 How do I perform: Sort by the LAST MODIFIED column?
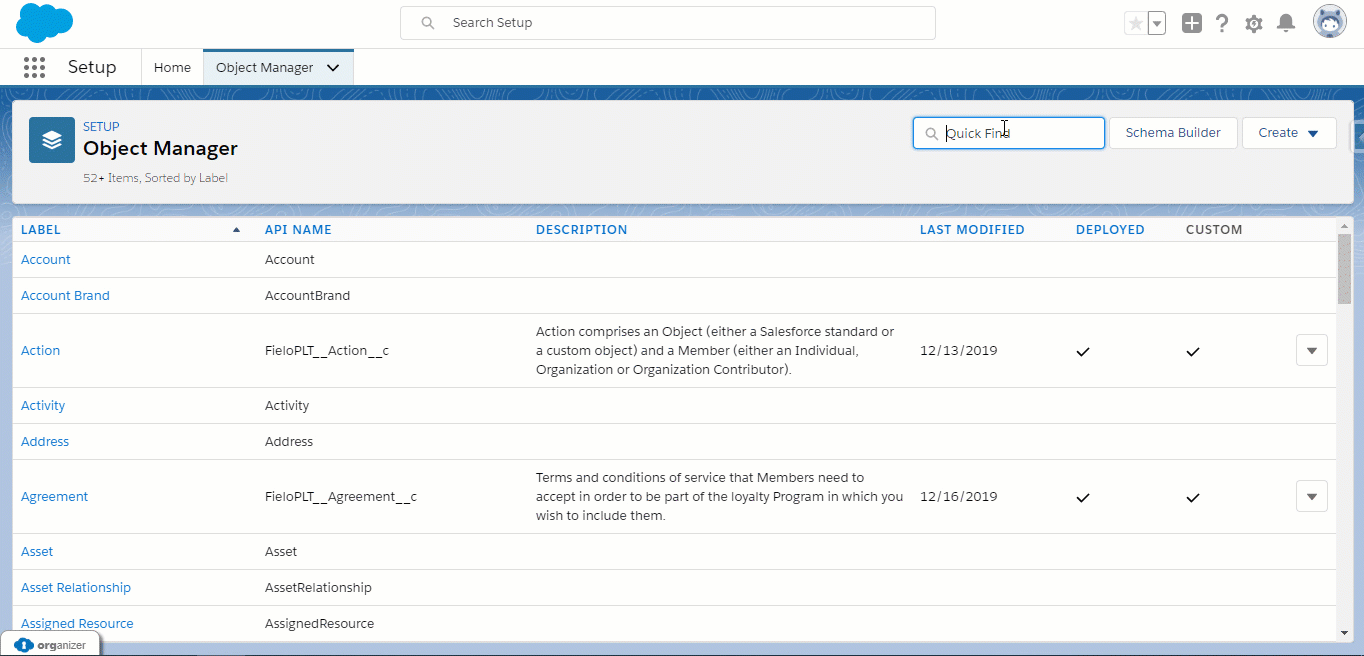972,229
